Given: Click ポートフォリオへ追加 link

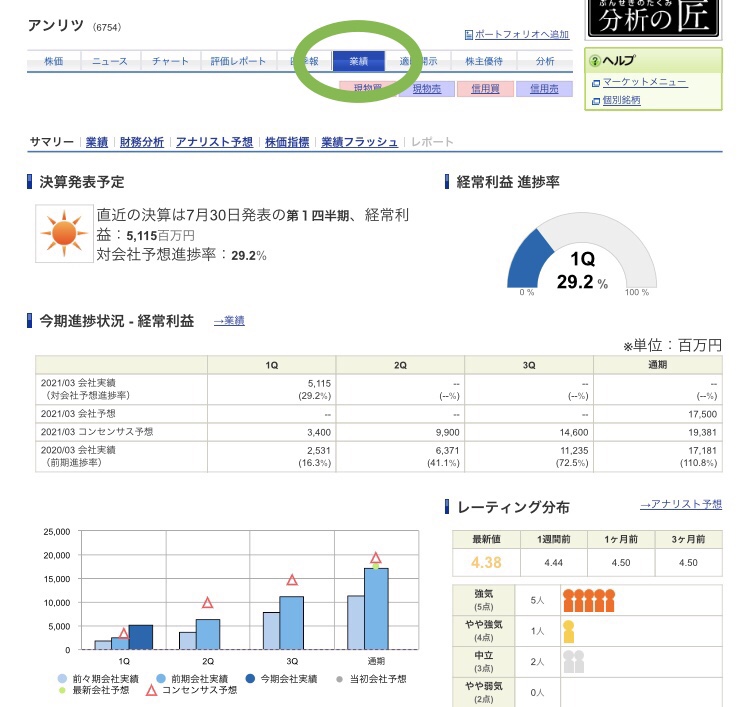Looking at the screenshot, I should 521,34.
